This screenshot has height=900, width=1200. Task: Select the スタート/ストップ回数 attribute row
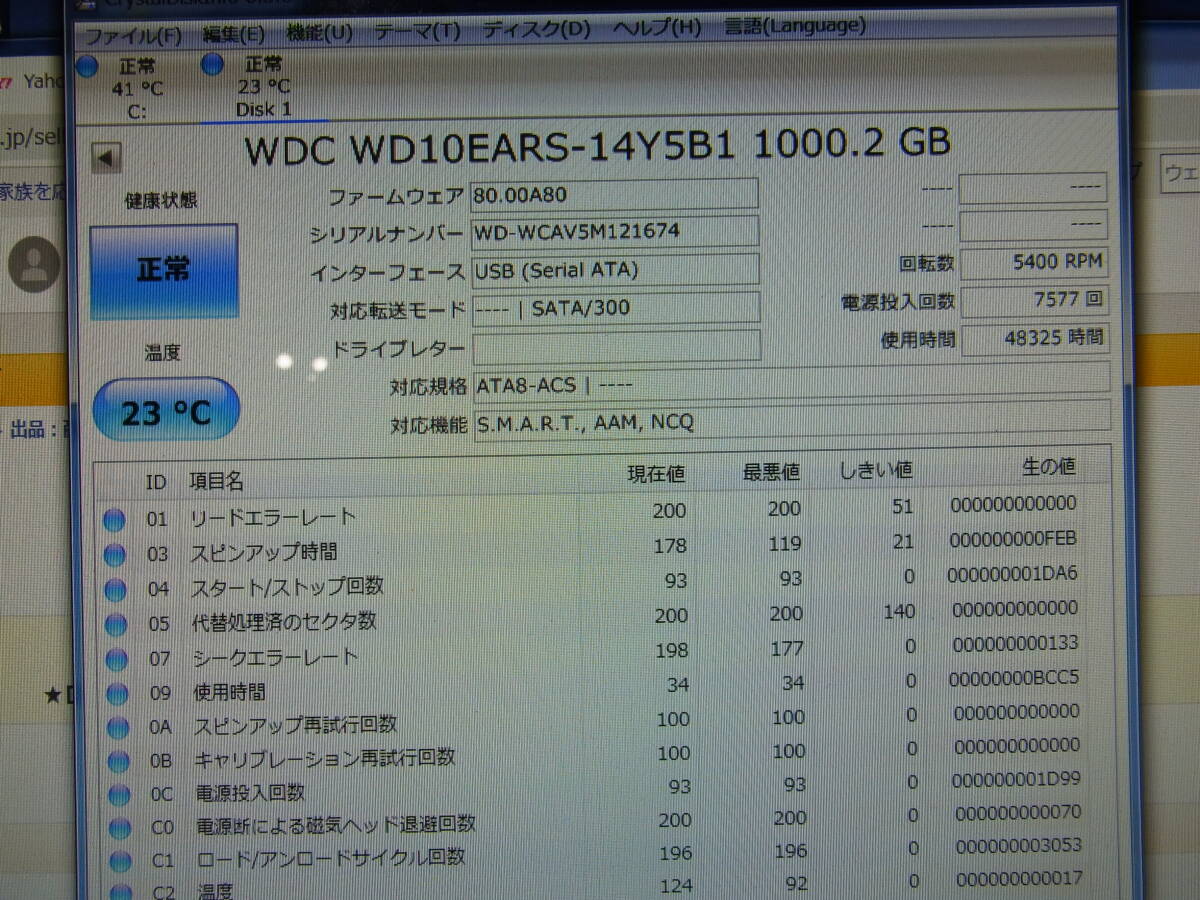tap(595, 581)
